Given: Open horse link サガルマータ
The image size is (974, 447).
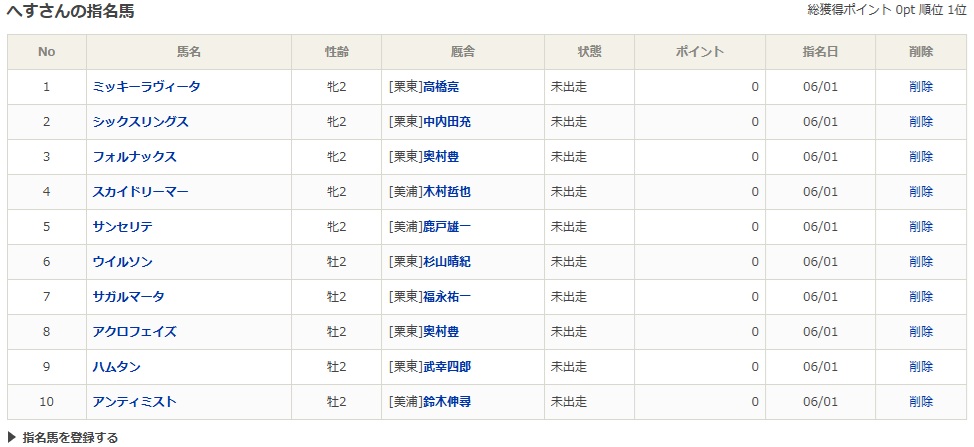Looking at the screenshot, I should [x=129, y=297].
